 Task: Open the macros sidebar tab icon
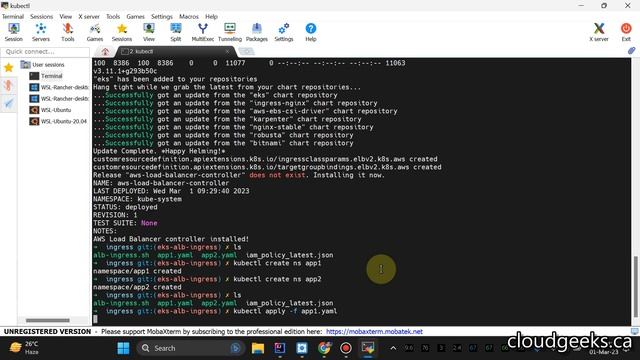coord(9,103)
